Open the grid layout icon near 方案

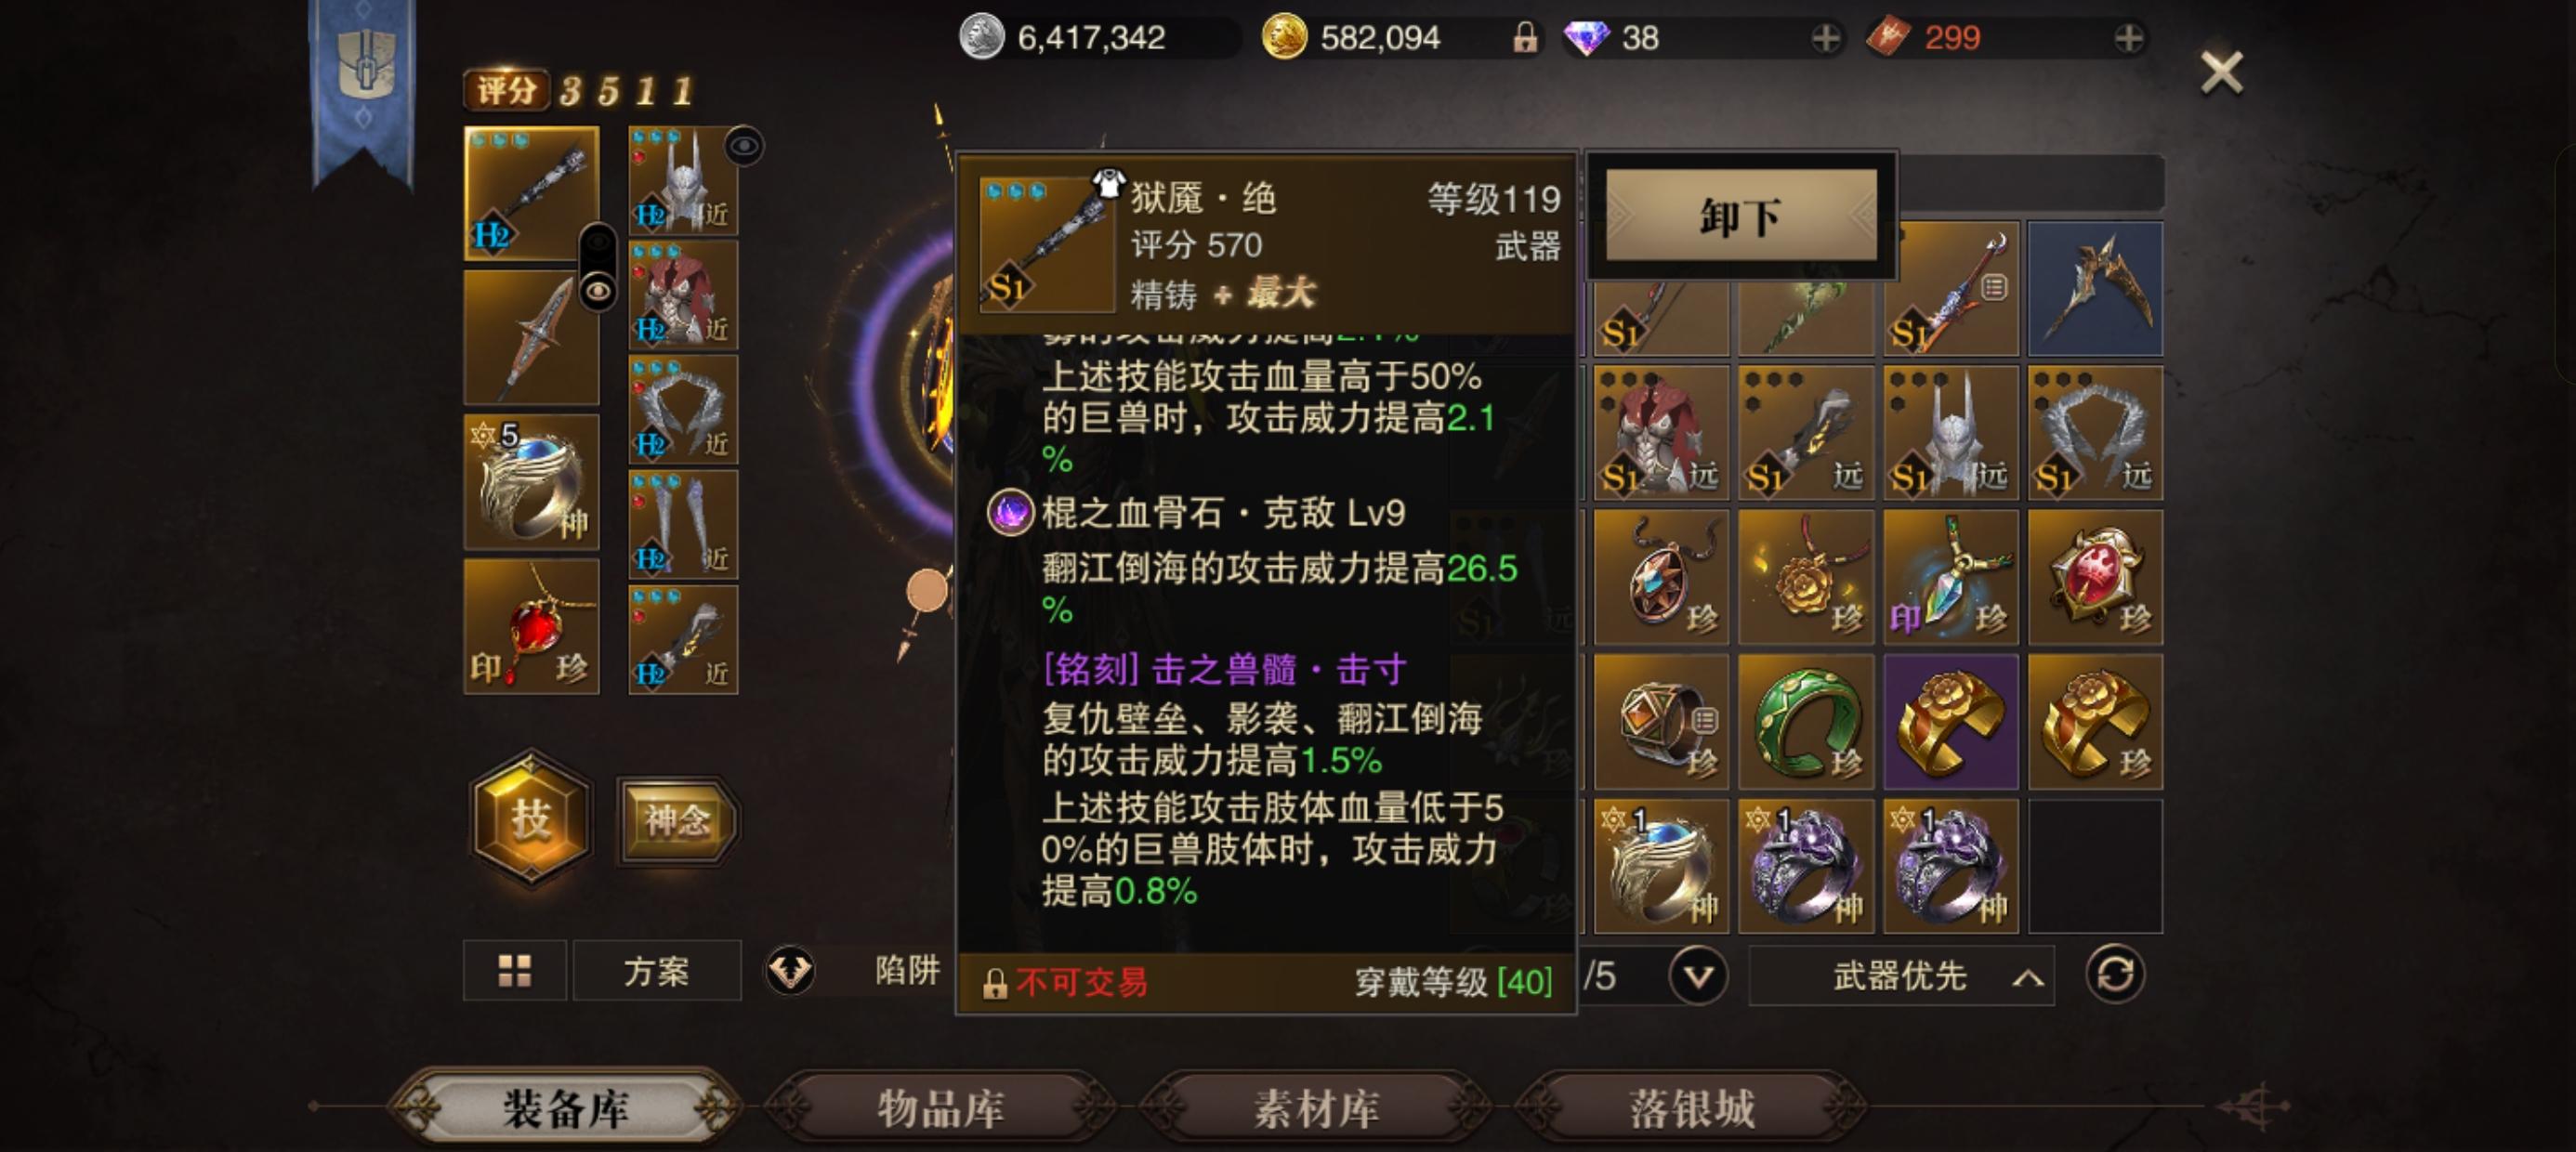(x=515, y=970)
